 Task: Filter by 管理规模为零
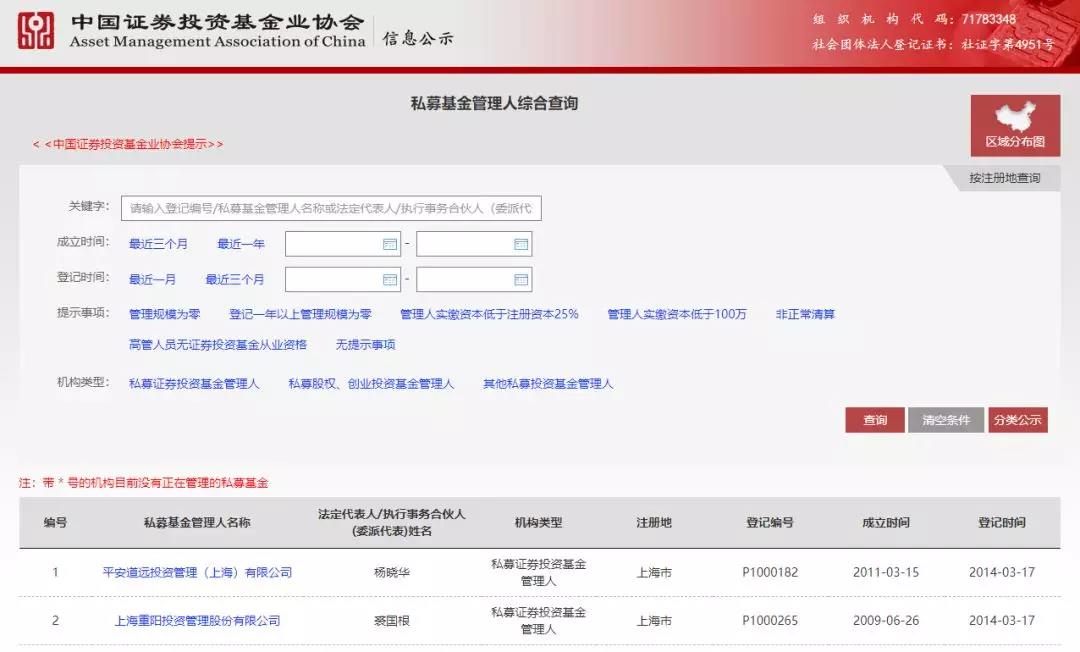(x=165, y=314)
